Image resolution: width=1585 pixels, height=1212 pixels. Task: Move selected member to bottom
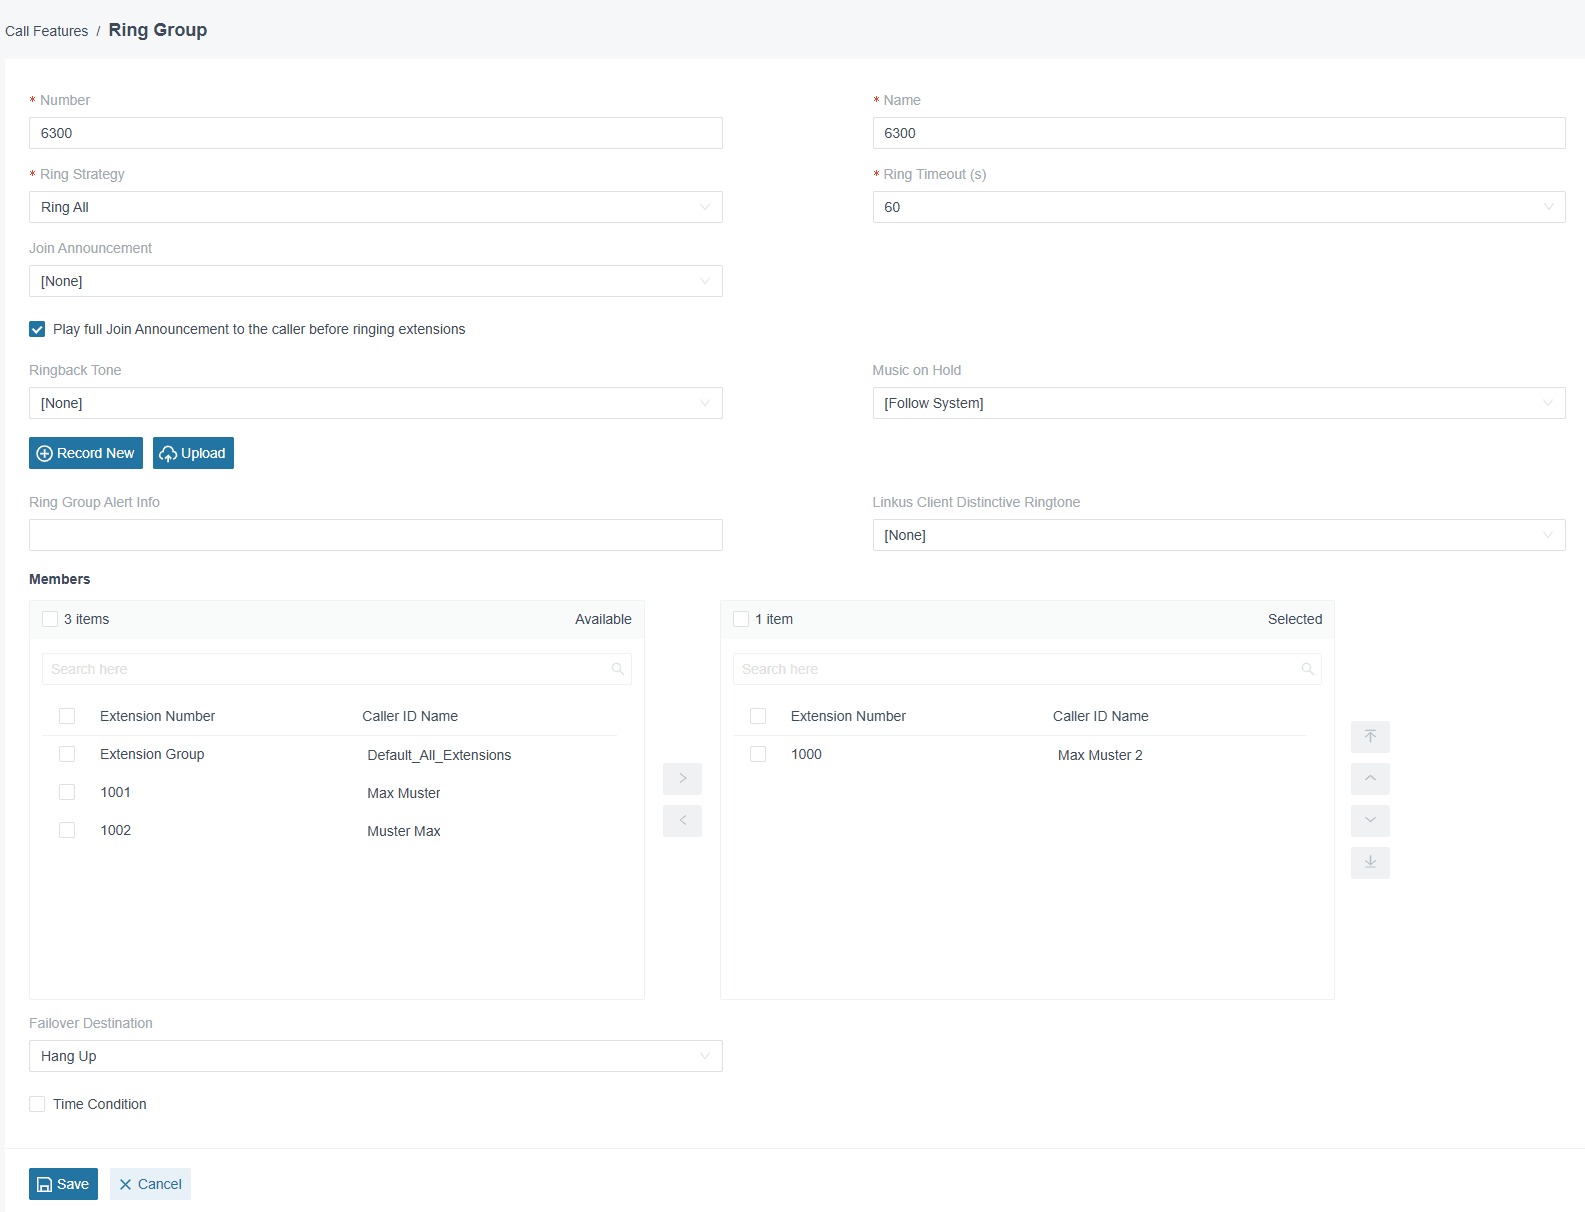(x=1370, y=863)
